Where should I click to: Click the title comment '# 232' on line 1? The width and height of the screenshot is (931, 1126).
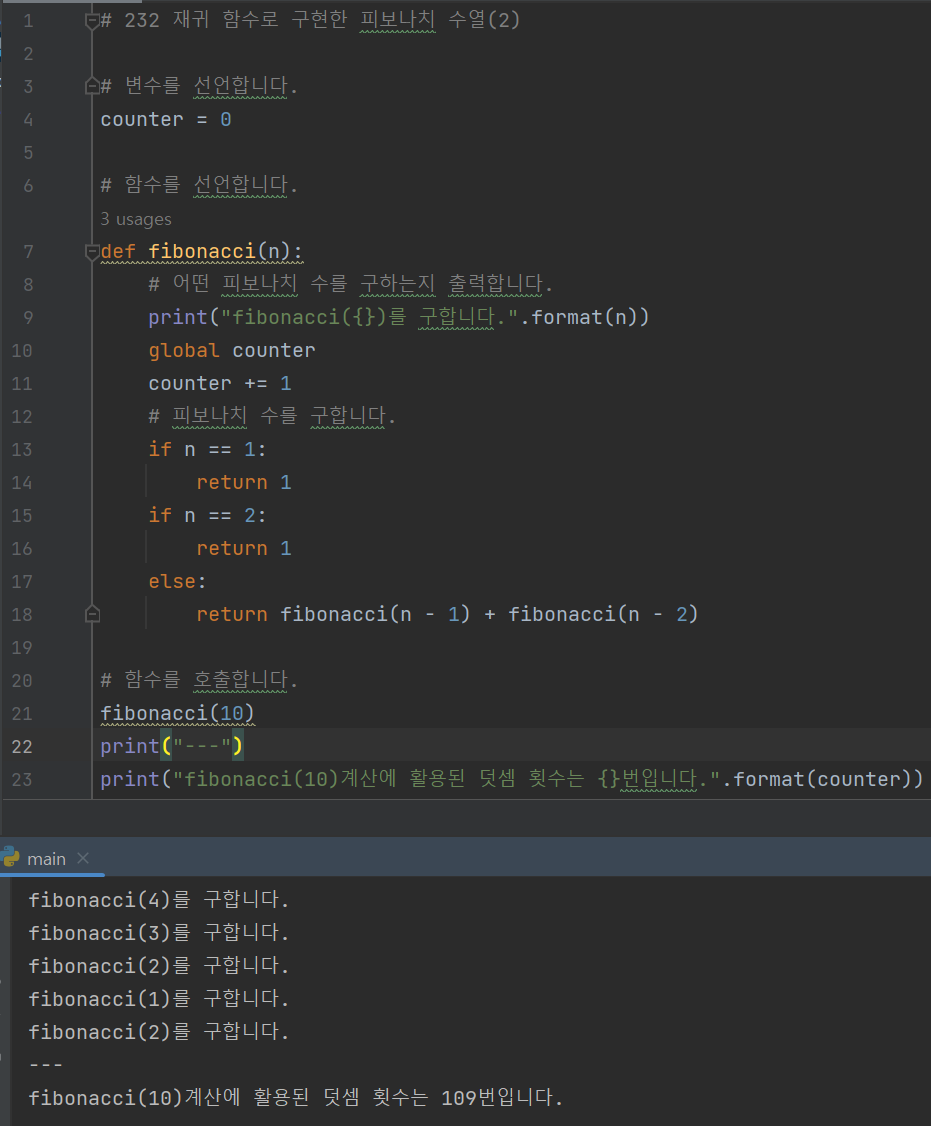pos(130,20)
